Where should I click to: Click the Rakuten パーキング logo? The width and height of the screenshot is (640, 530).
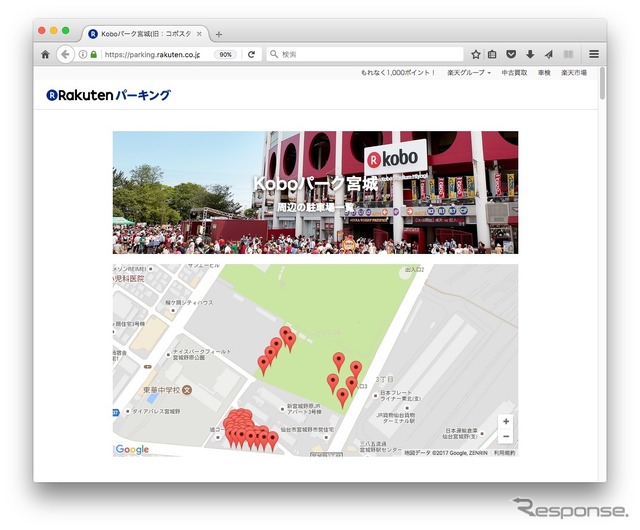pos(109,95)
